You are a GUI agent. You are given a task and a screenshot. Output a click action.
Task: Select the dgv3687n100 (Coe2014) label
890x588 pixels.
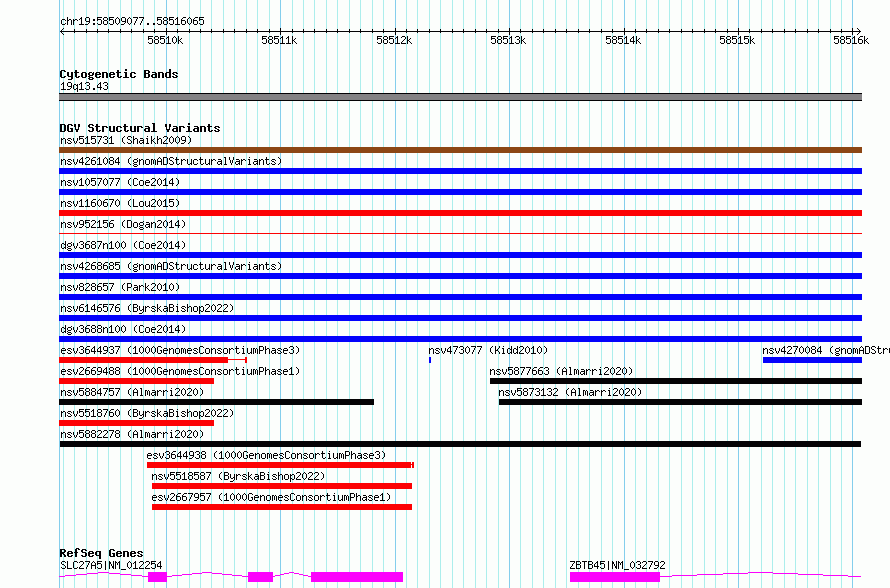[x=123, y=245]
